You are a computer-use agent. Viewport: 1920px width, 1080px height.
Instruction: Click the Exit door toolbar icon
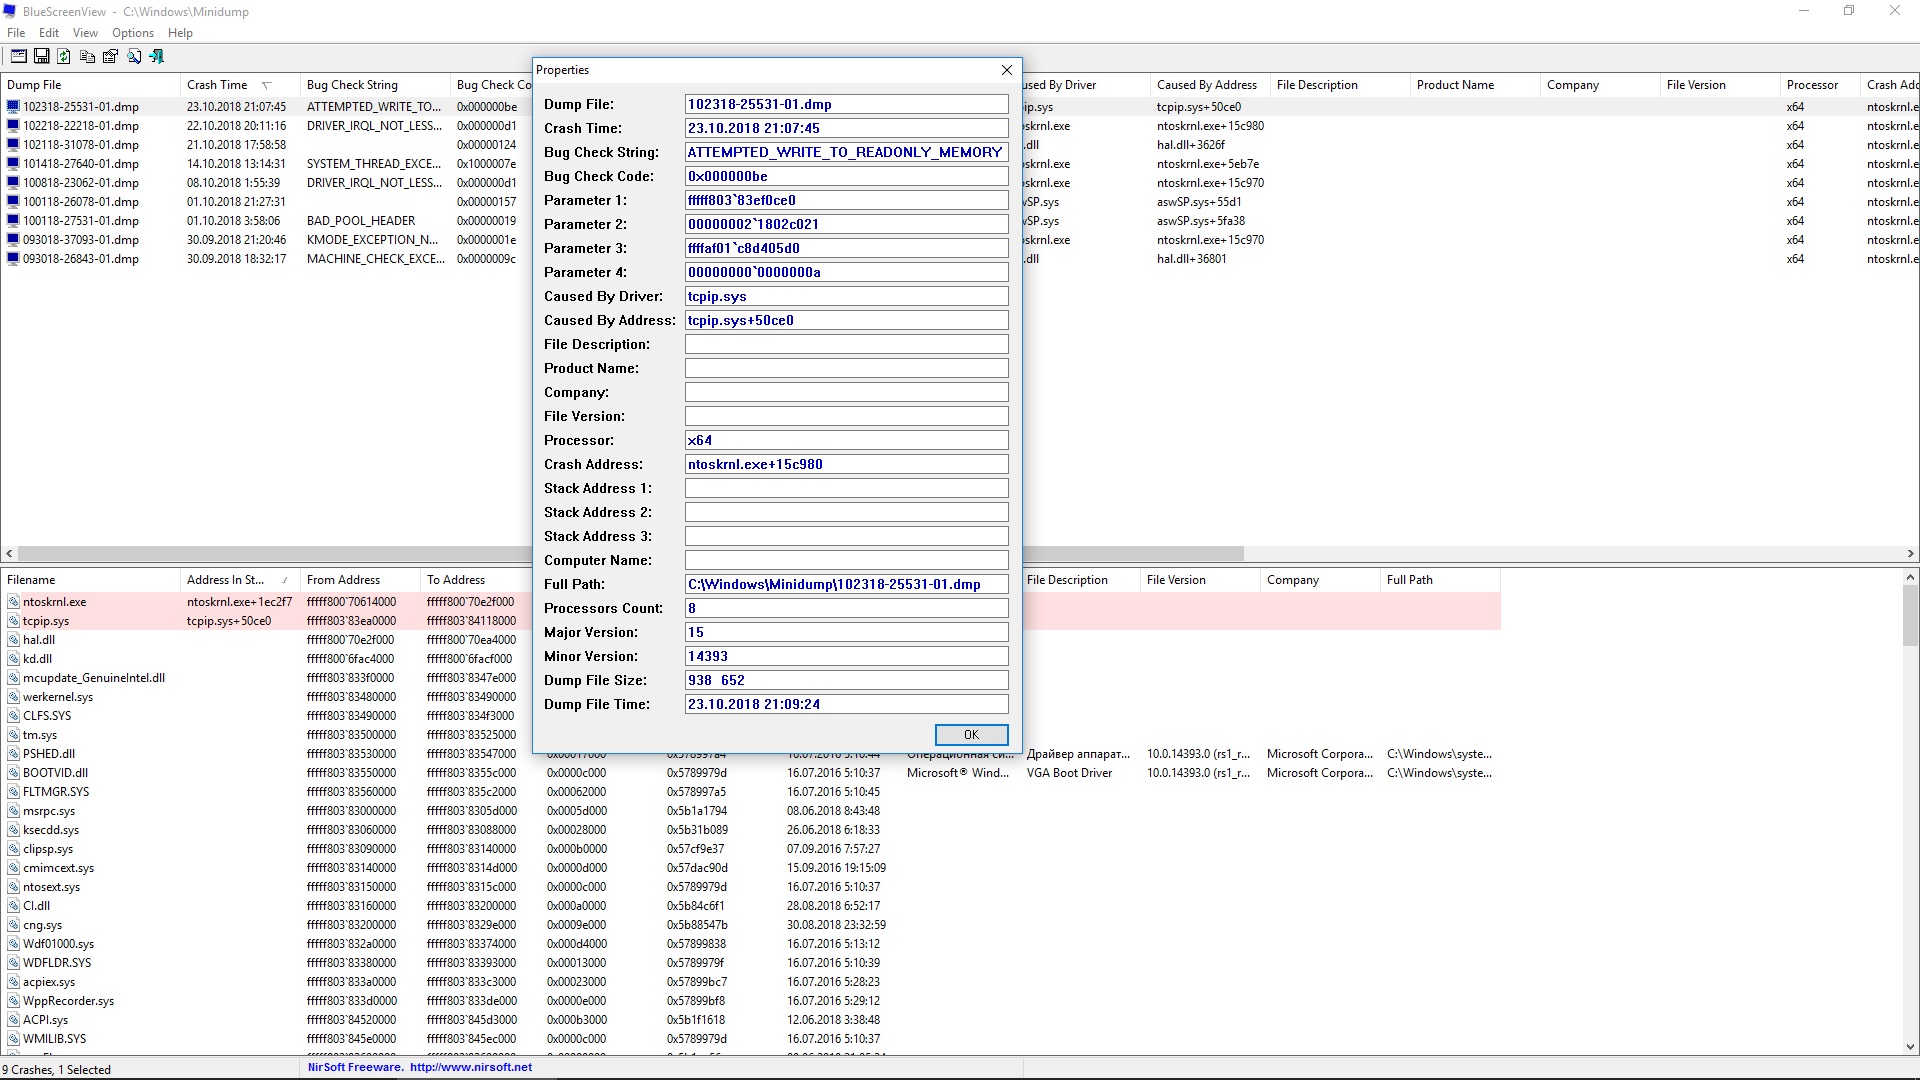(156, 57)
